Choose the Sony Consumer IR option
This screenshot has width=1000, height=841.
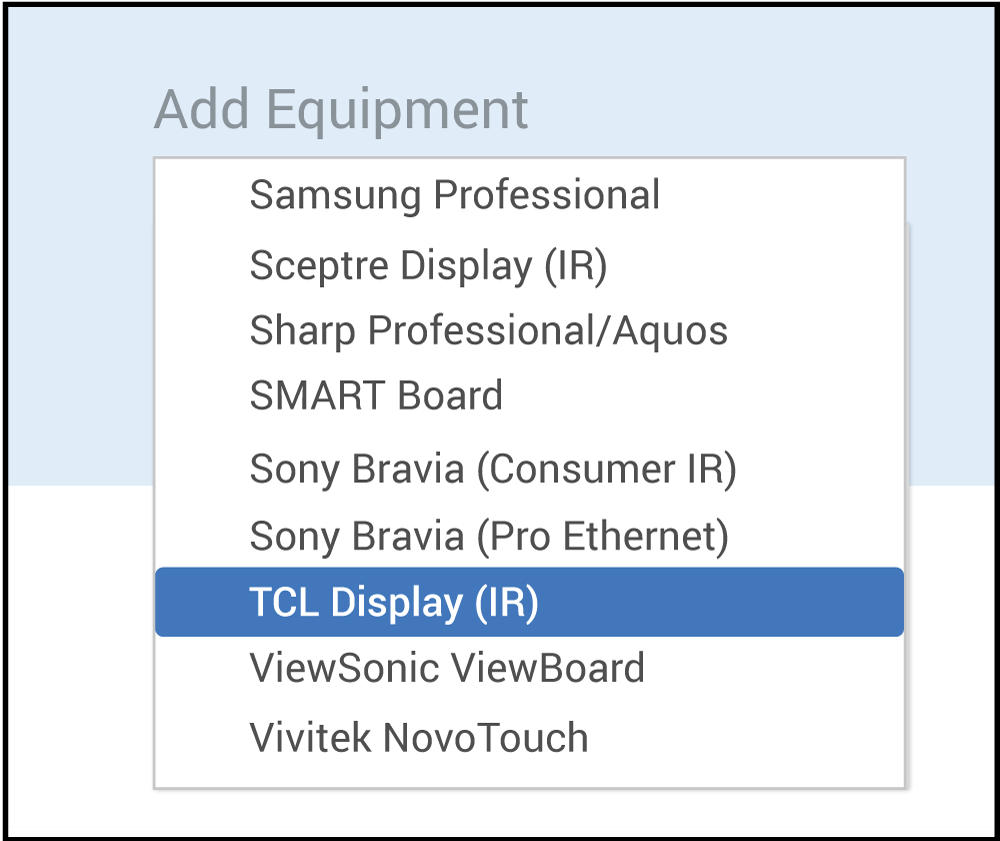click(493, 469)
